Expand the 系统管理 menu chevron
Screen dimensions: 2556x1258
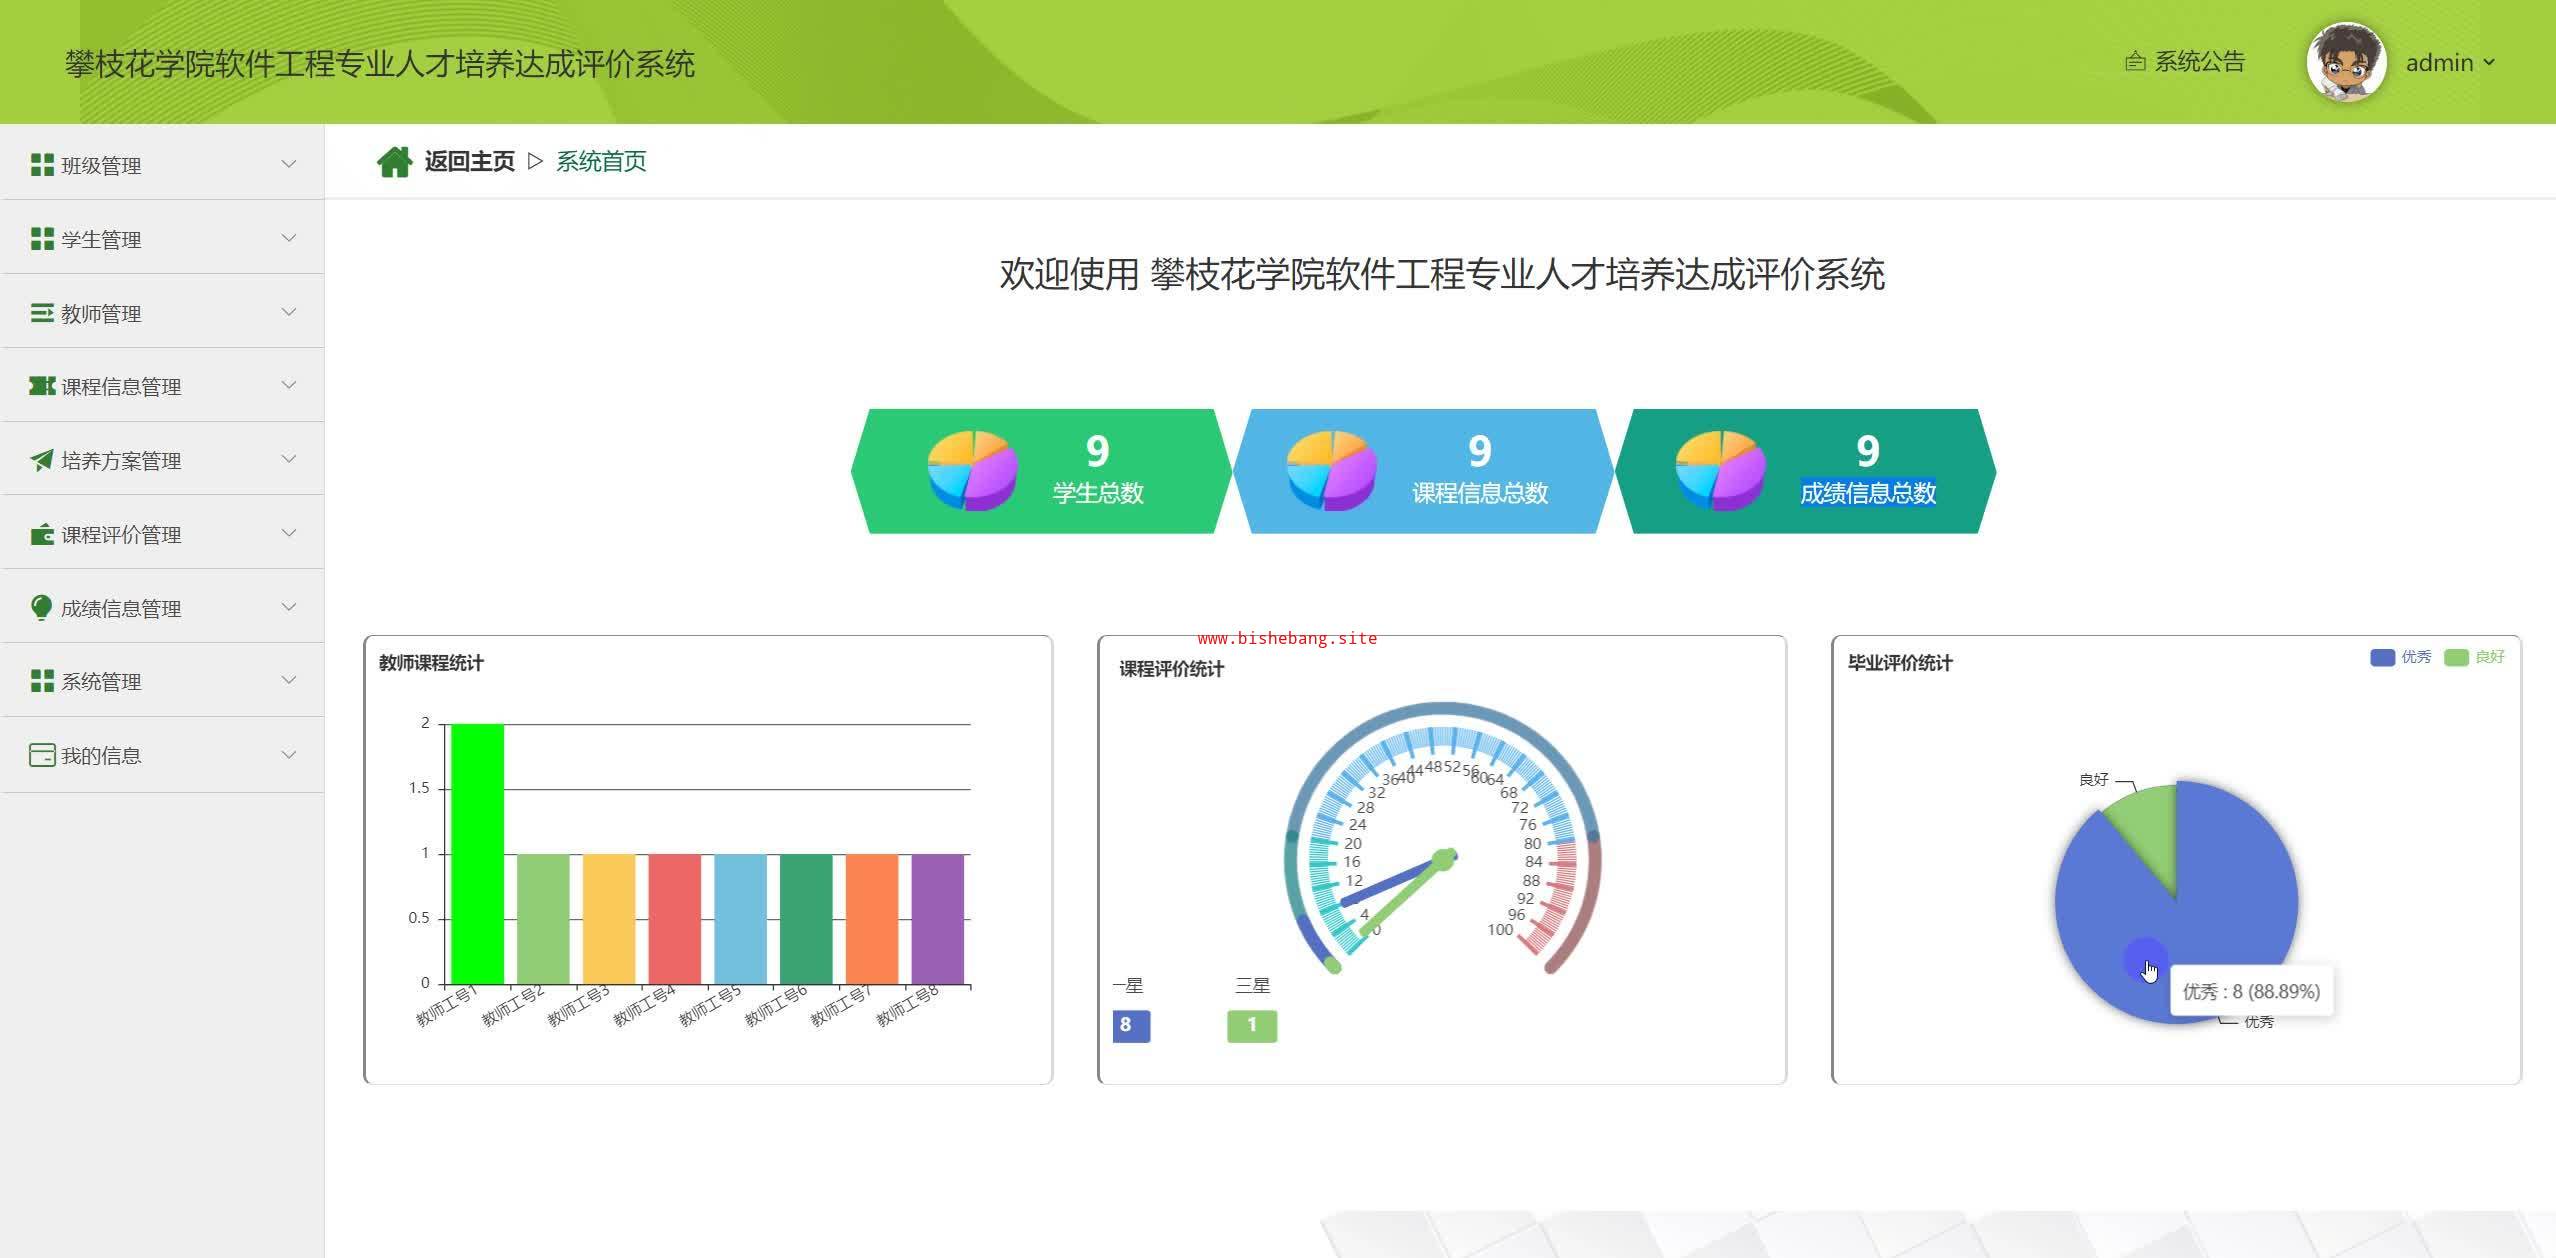[x=289, y=680]
